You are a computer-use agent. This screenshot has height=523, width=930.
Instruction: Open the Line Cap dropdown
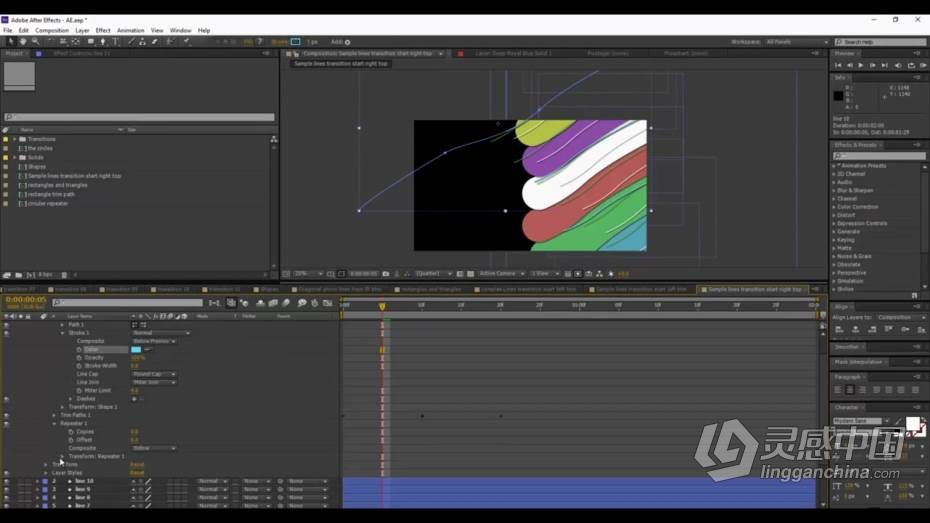pos(154,374)
